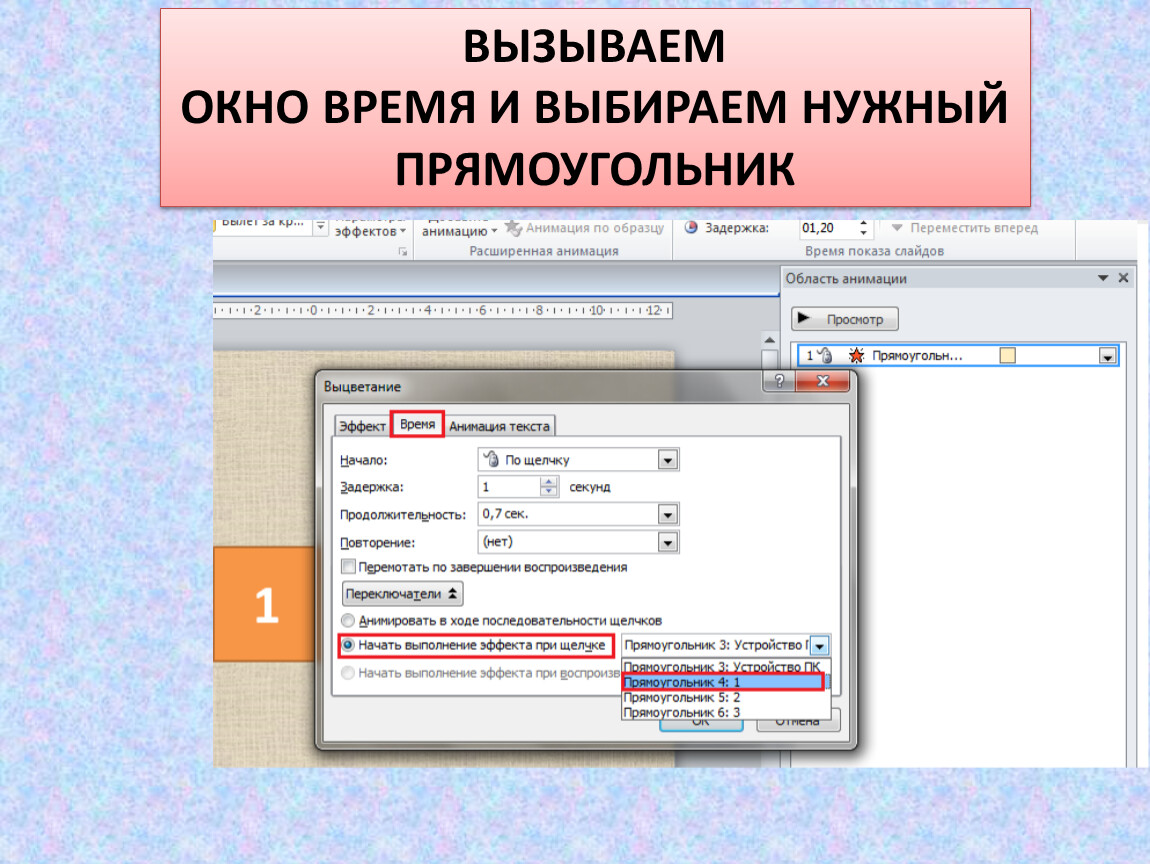Open the dialog launcher in the animation effects group
The image size is (1150, 864).
[x=403, y=253]
